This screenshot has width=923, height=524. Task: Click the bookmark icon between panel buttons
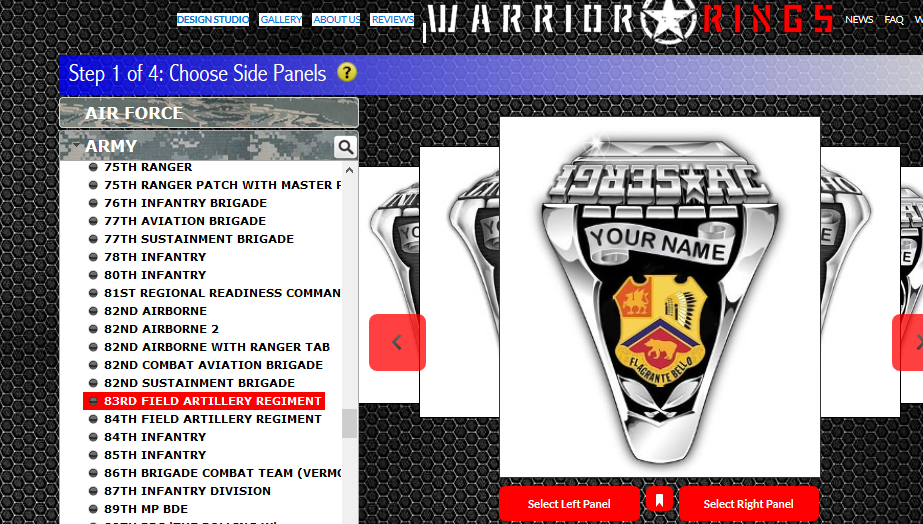[659, 500]
